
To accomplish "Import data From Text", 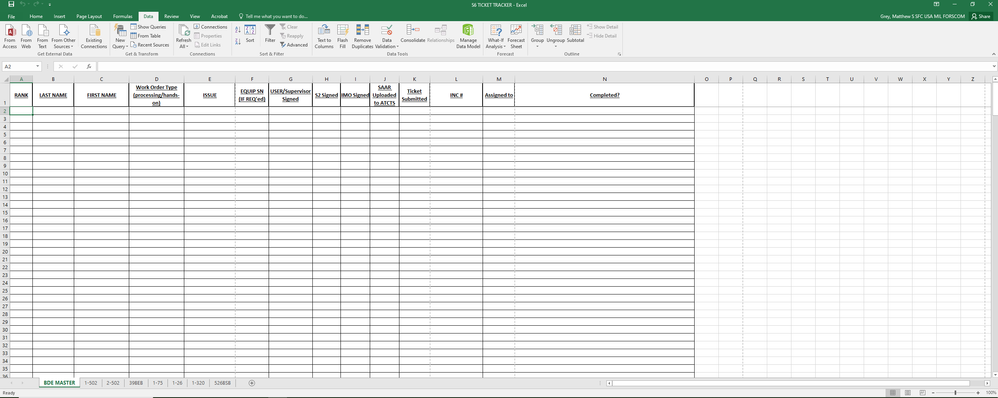I will (42, 36).
